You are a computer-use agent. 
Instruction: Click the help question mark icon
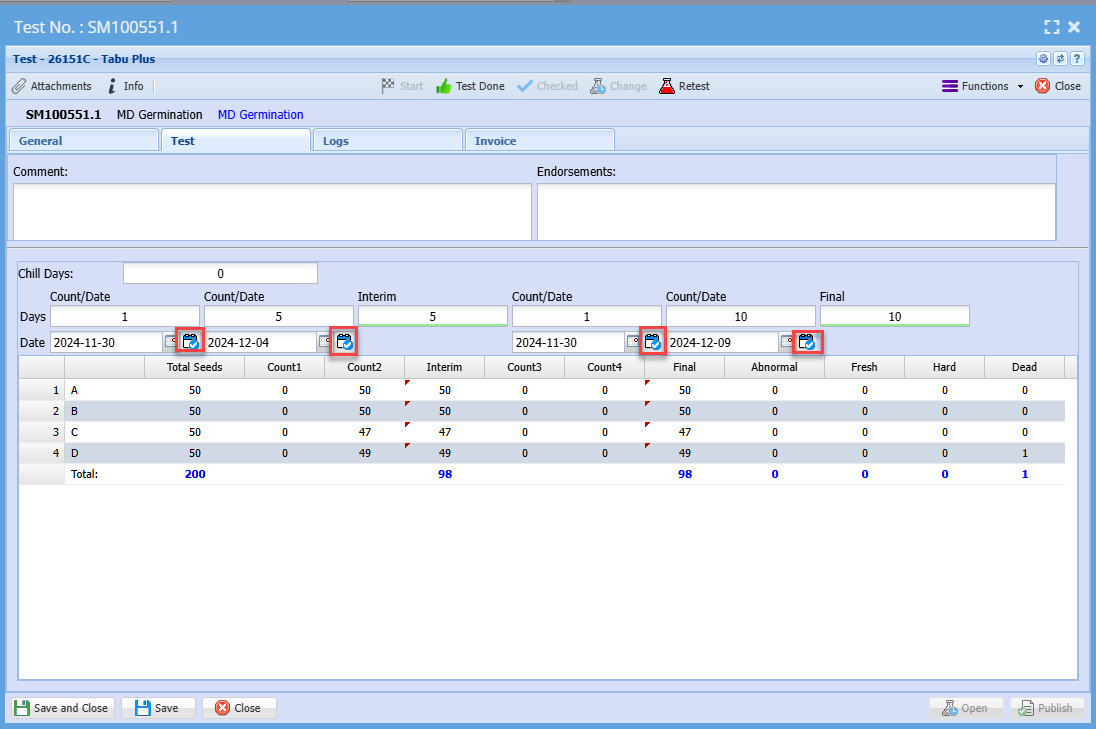point(1077,59)
